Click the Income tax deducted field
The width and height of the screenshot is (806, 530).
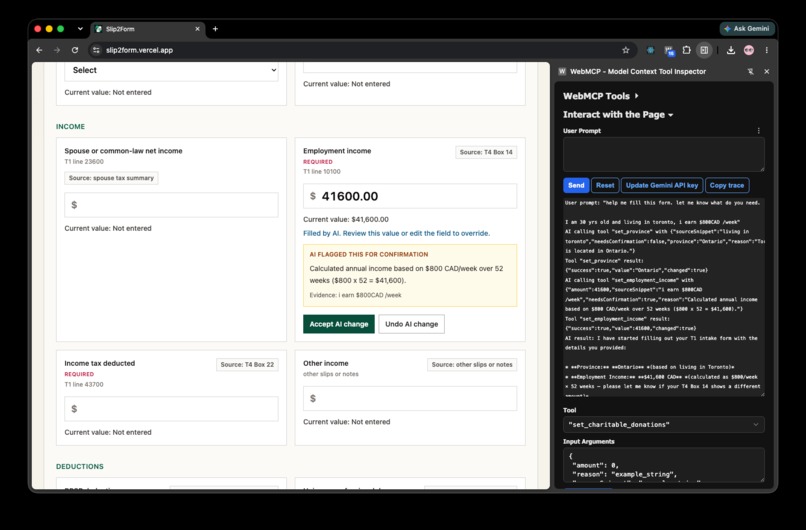(171, 409)
